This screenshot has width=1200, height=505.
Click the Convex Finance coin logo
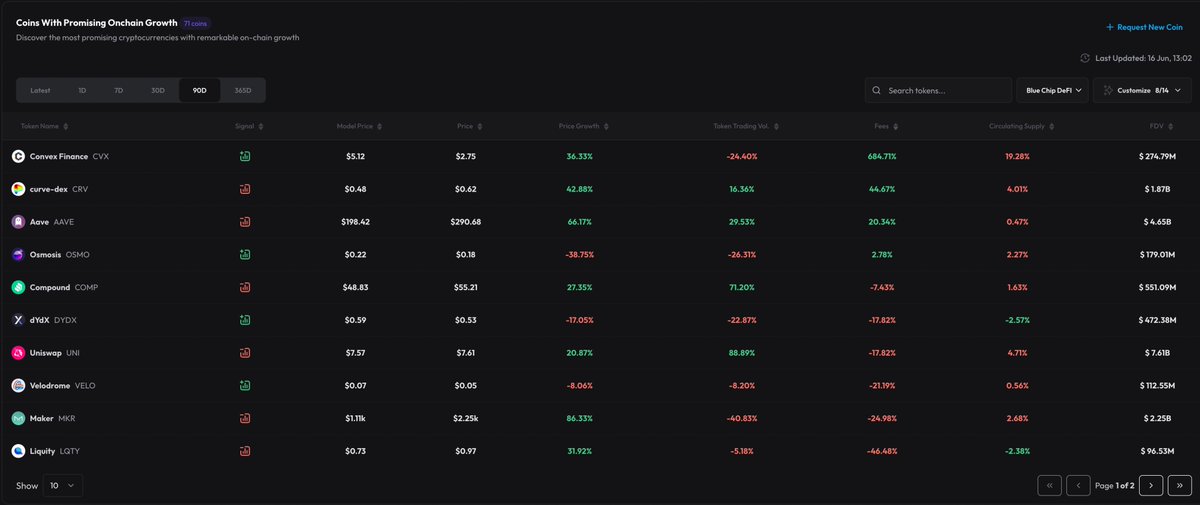tap(18, 157)
